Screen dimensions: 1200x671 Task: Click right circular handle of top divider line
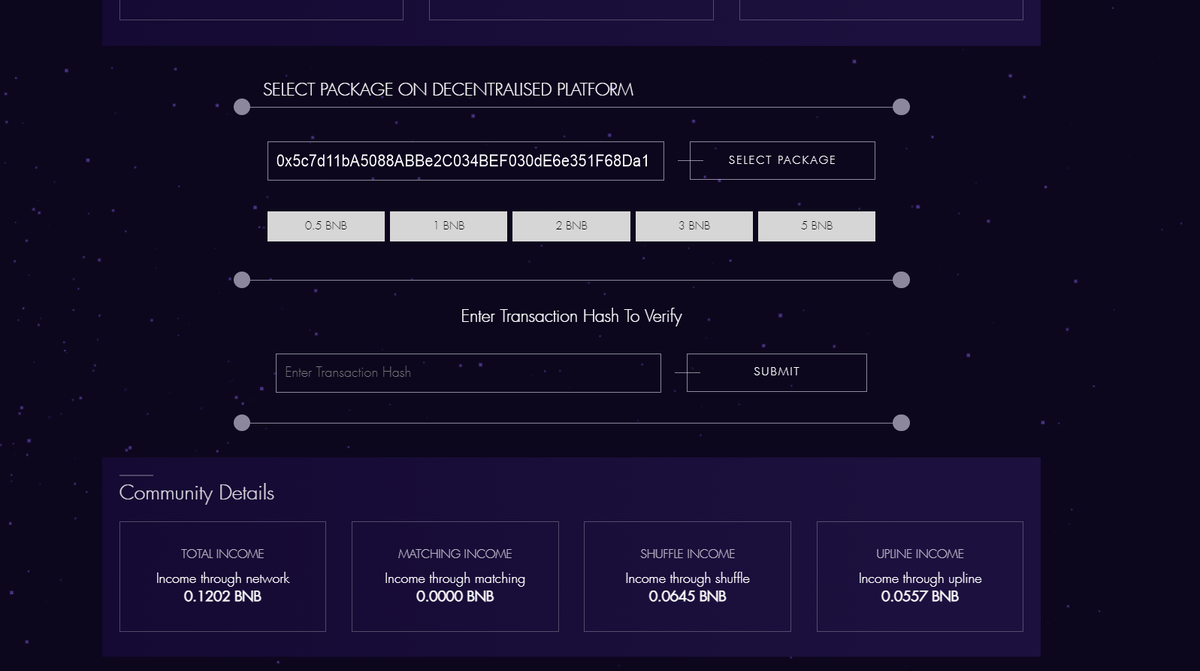900,107
